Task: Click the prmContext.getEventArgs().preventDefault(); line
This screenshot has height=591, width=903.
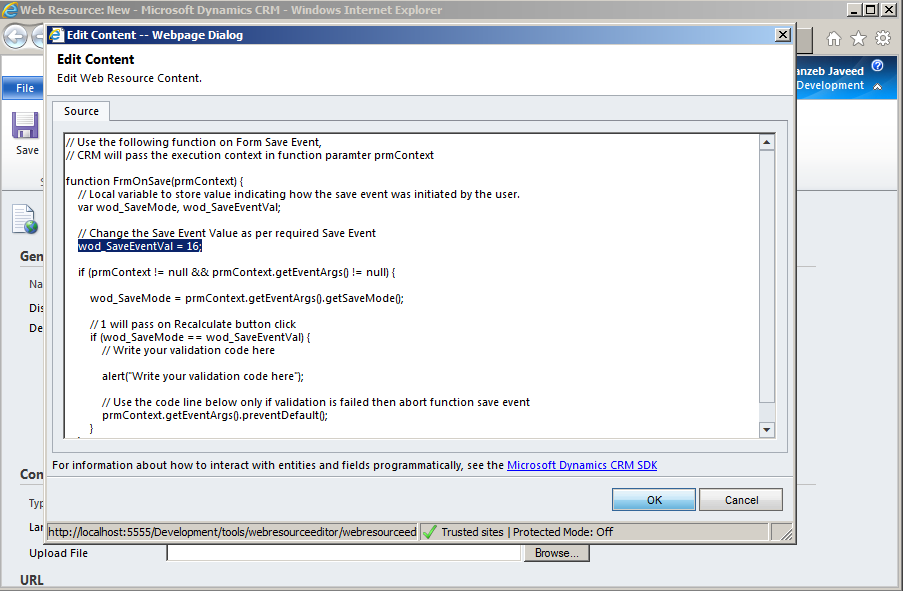Action: coord(215,415)
